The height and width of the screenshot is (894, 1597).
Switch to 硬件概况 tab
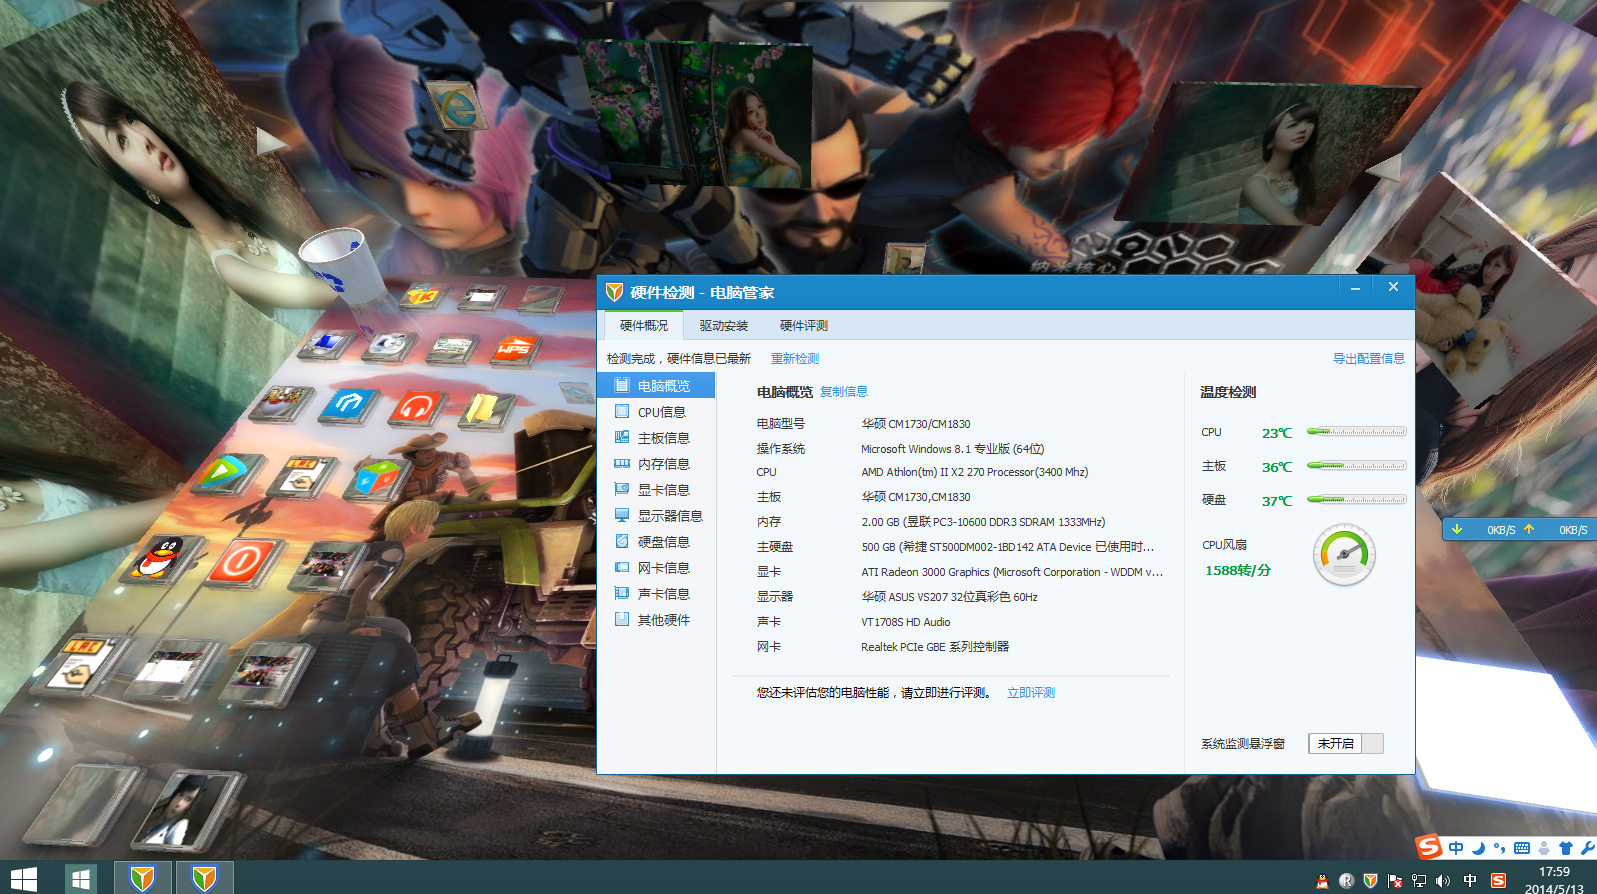(644, 325)
